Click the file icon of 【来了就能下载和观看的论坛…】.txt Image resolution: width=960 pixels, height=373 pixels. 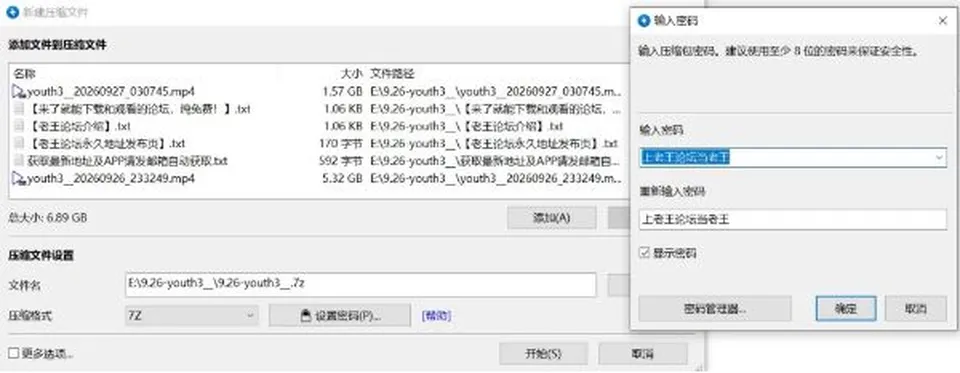[x=19, y=110]
